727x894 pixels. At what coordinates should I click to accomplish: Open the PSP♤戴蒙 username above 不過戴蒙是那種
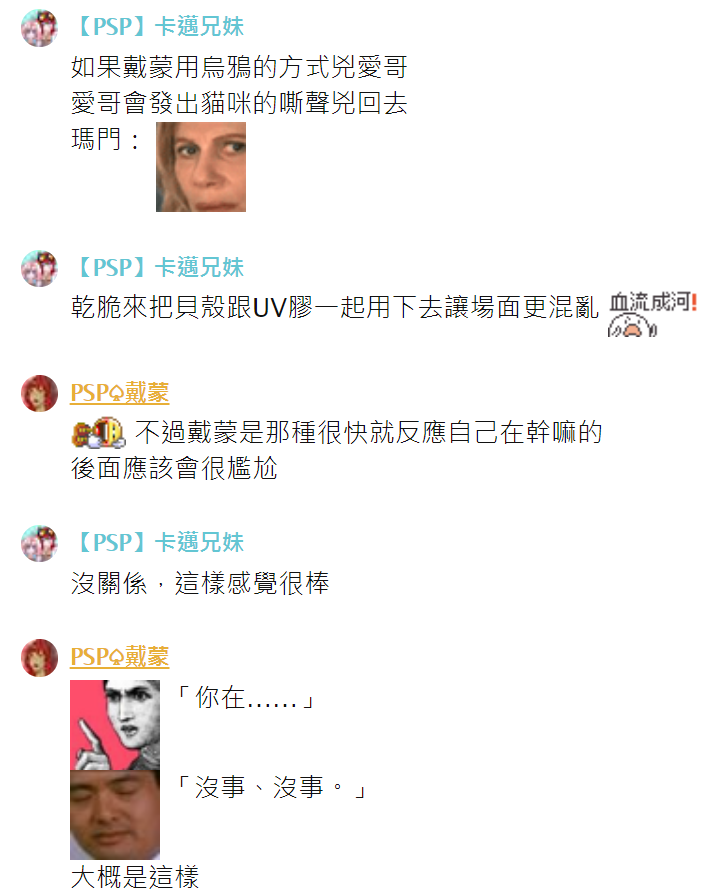point(120,393)
